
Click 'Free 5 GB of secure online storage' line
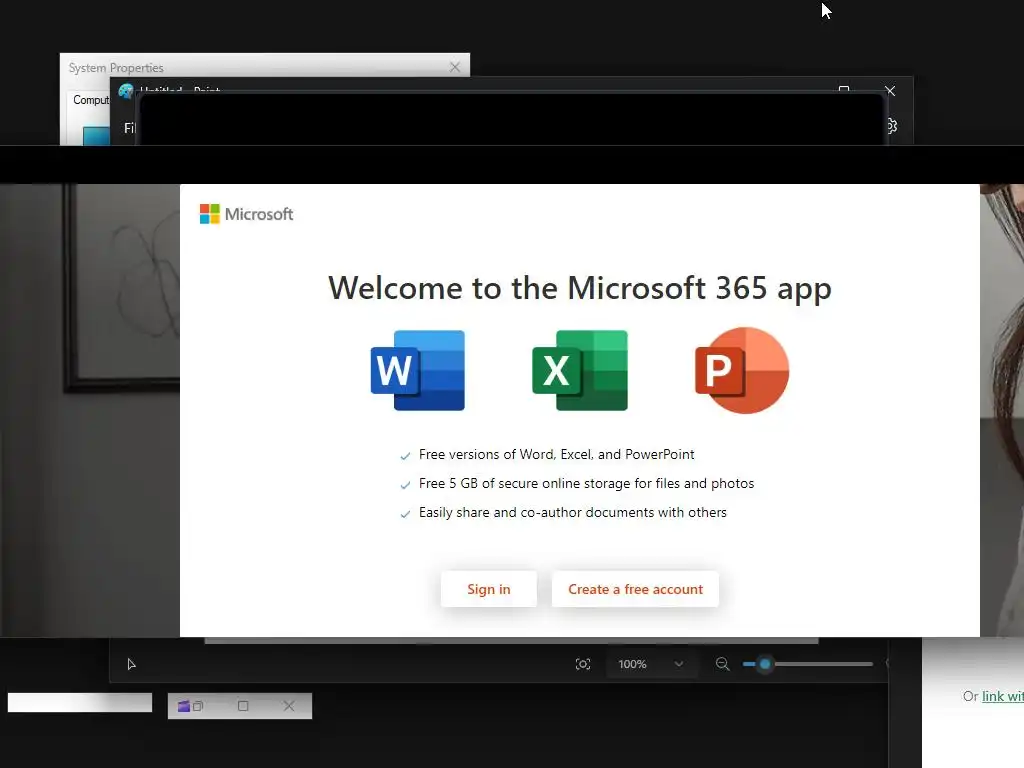click(x=586, y=483)
